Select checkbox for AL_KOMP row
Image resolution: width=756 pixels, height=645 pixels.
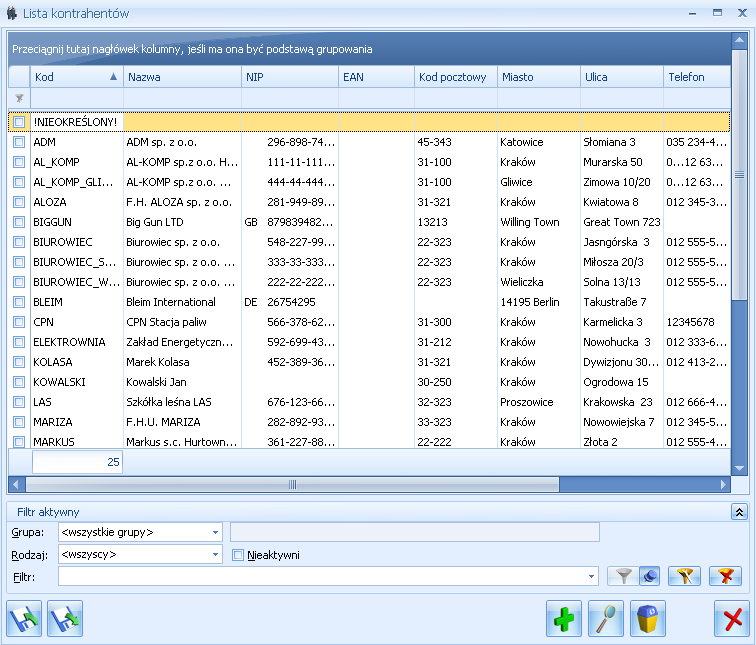point(19,162)
